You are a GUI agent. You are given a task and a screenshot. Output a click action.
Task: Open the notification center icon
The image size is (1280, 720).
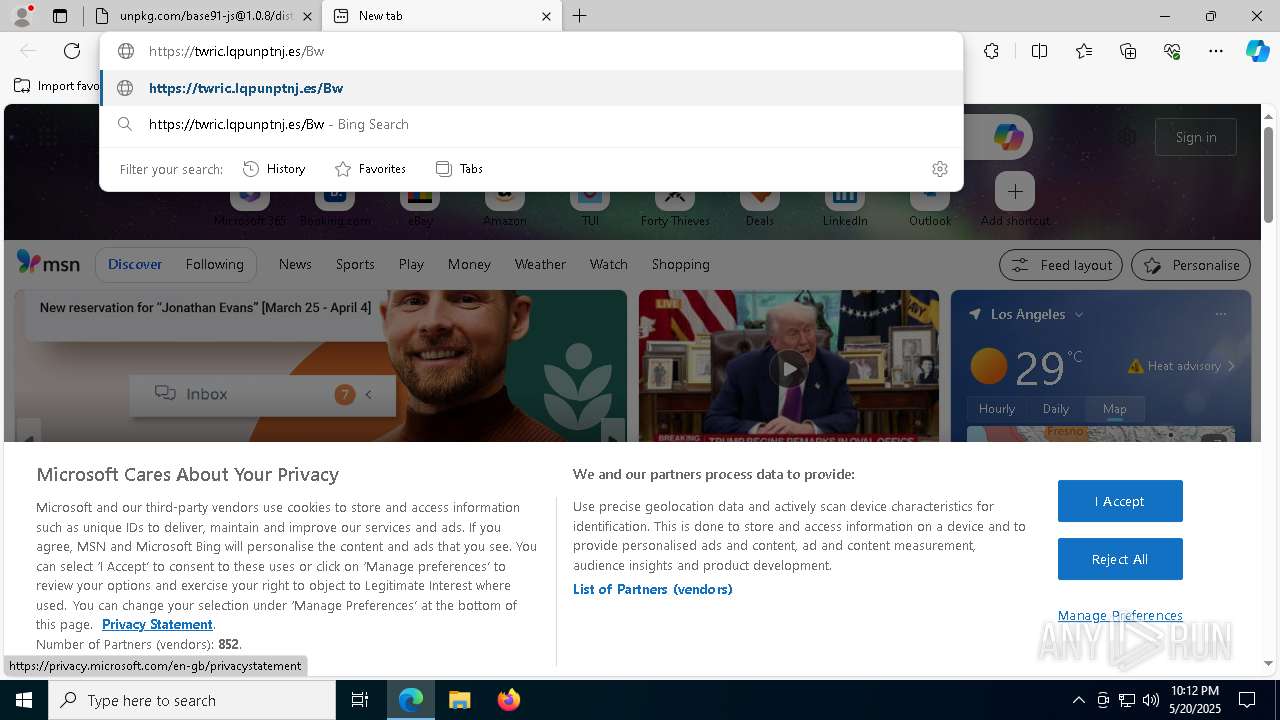click(x=1247, y=700)
